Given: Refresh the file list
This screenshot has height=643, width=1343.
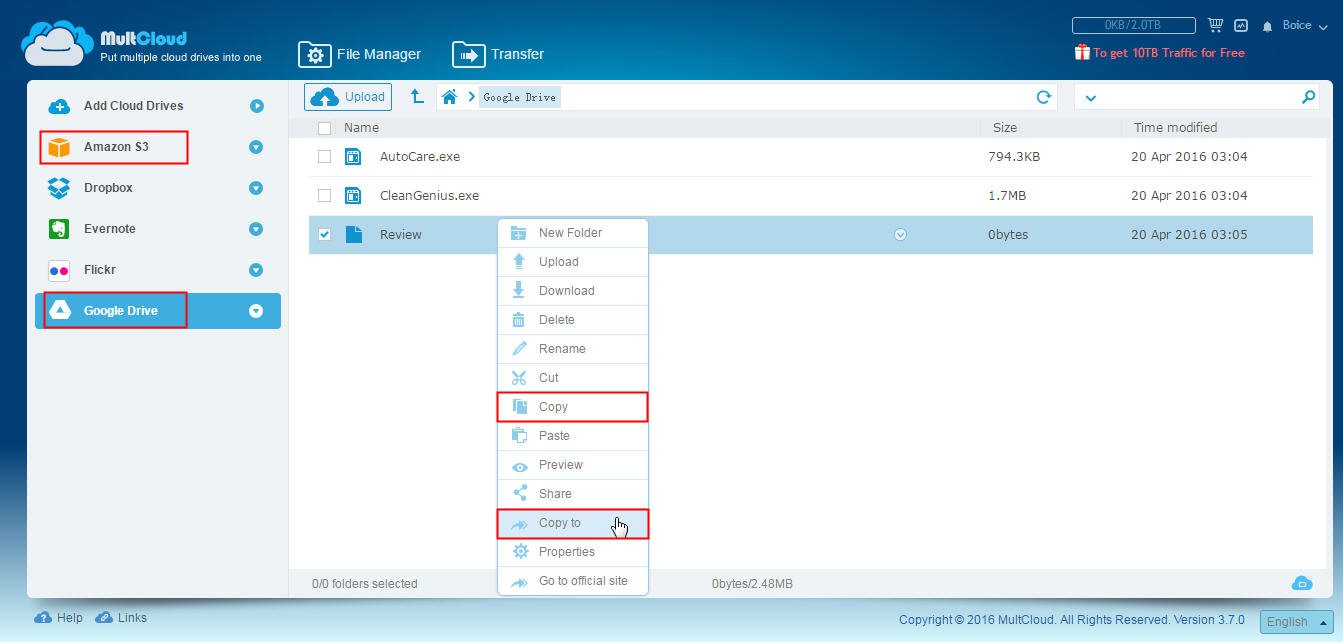Looking at the screenshot, I should click(1044, 97).
